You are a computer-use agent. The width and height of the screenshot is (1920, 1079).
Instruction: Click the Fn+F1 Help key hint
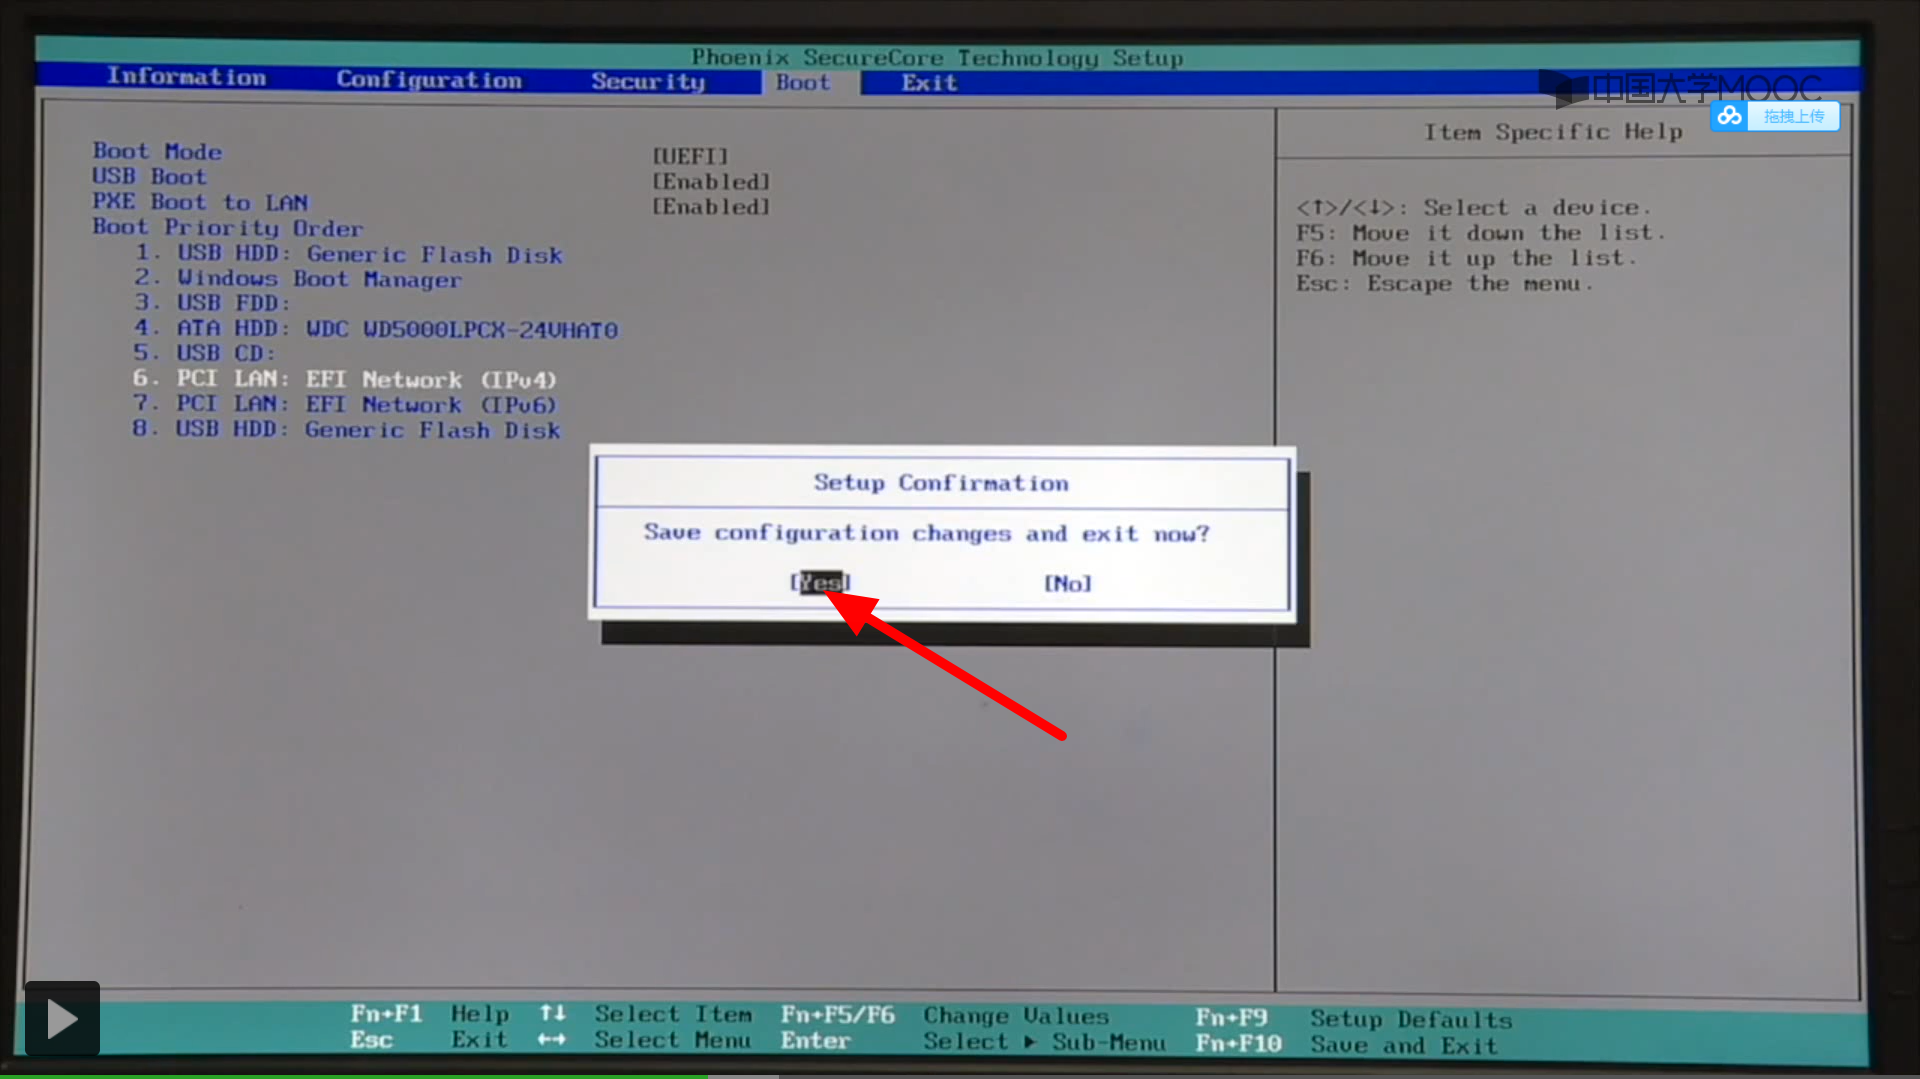point(430,1014)
